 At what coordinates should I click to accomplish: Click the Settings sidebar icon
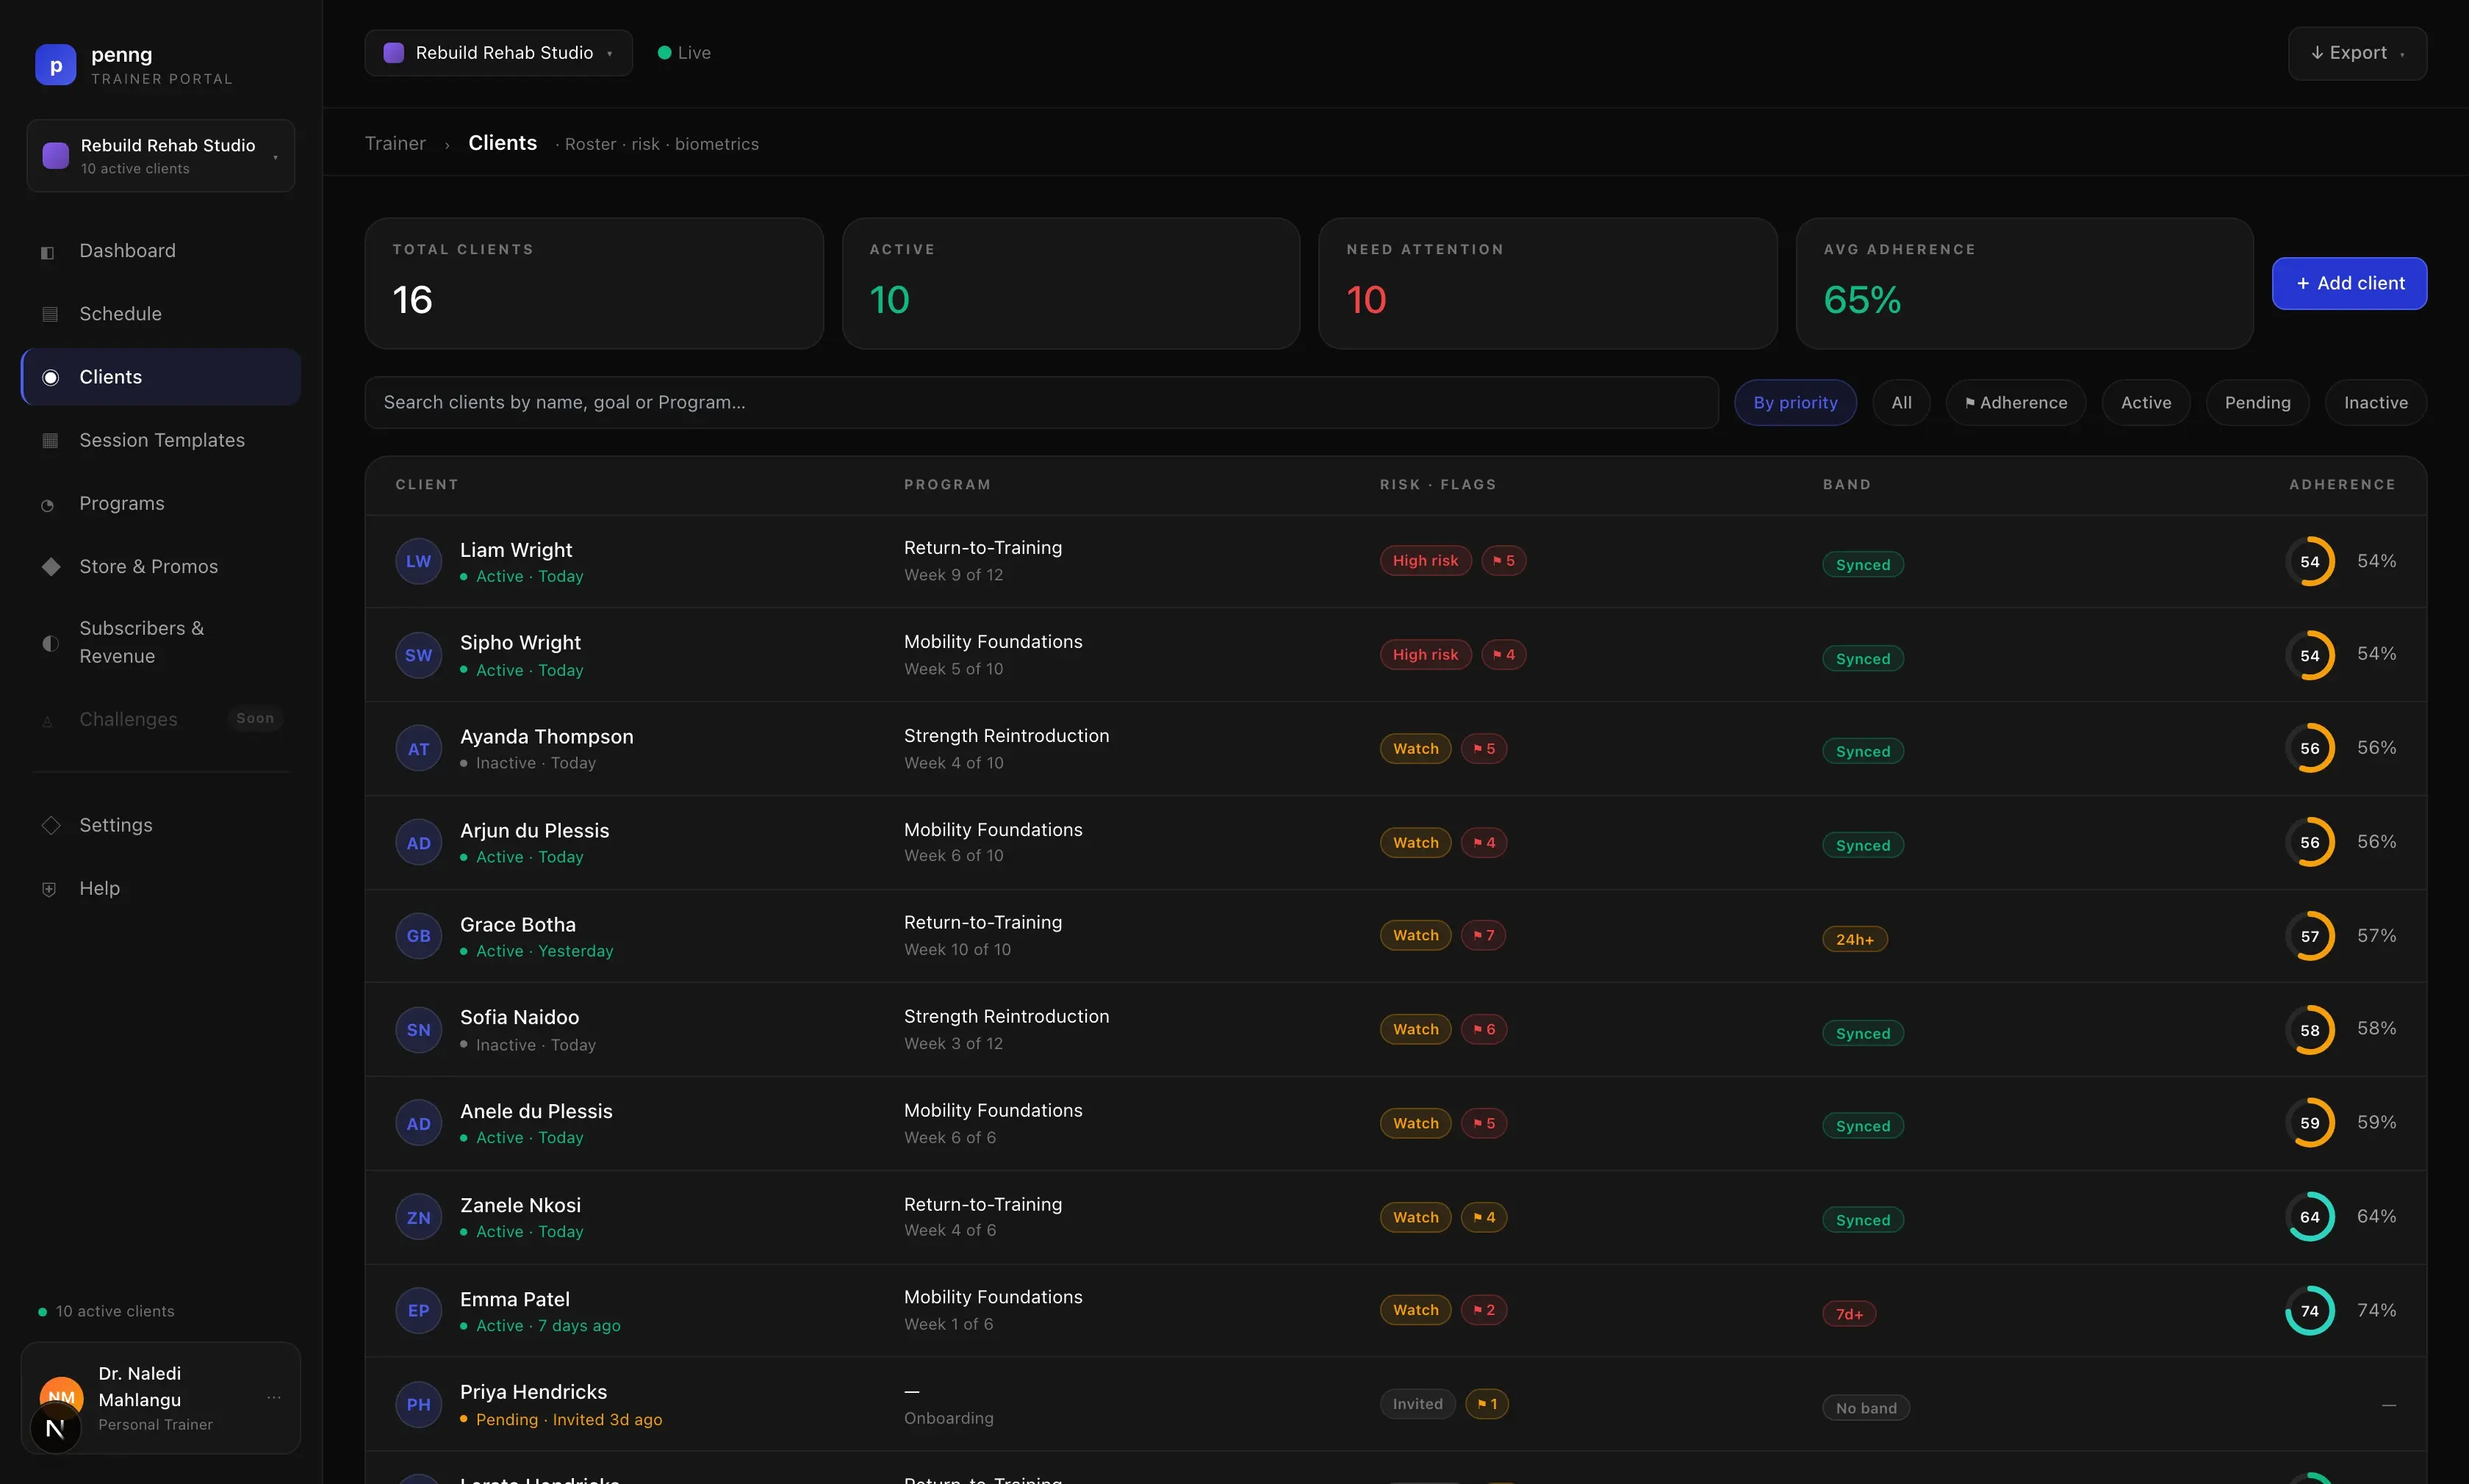coord(51,825)
